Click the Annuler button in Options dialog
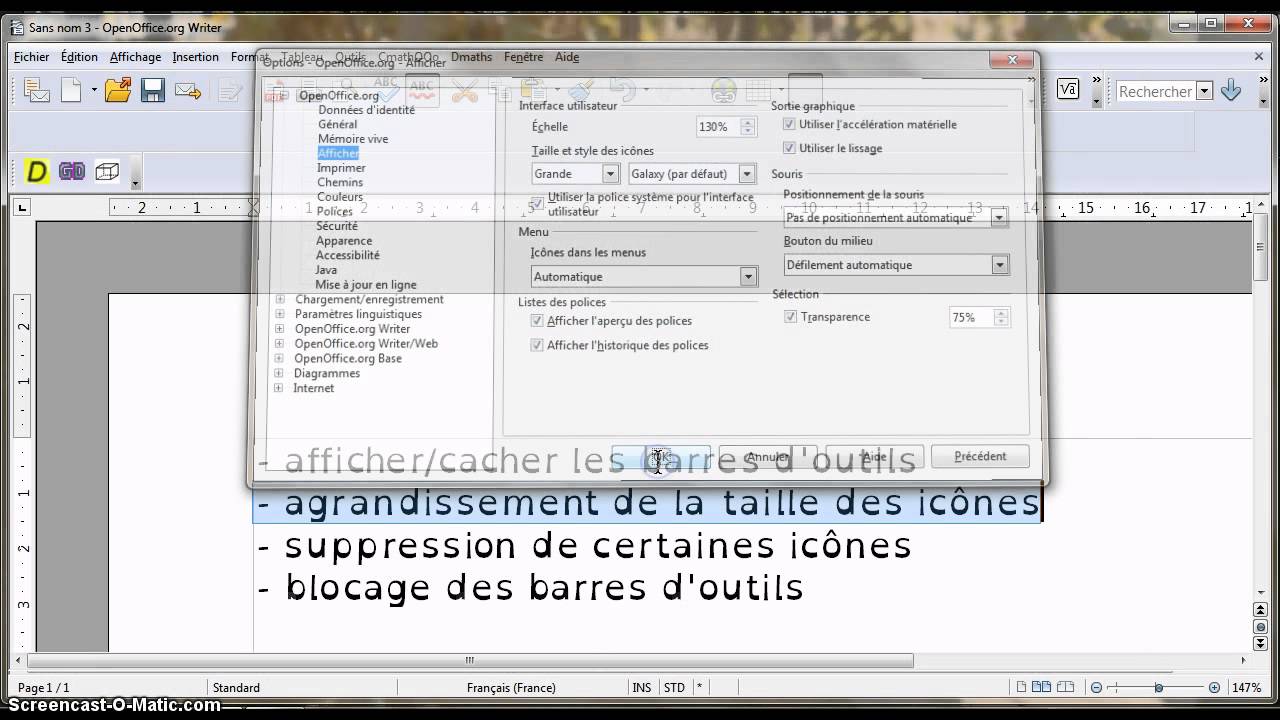This screenshot has height=720, width=1280. point(768,457)
